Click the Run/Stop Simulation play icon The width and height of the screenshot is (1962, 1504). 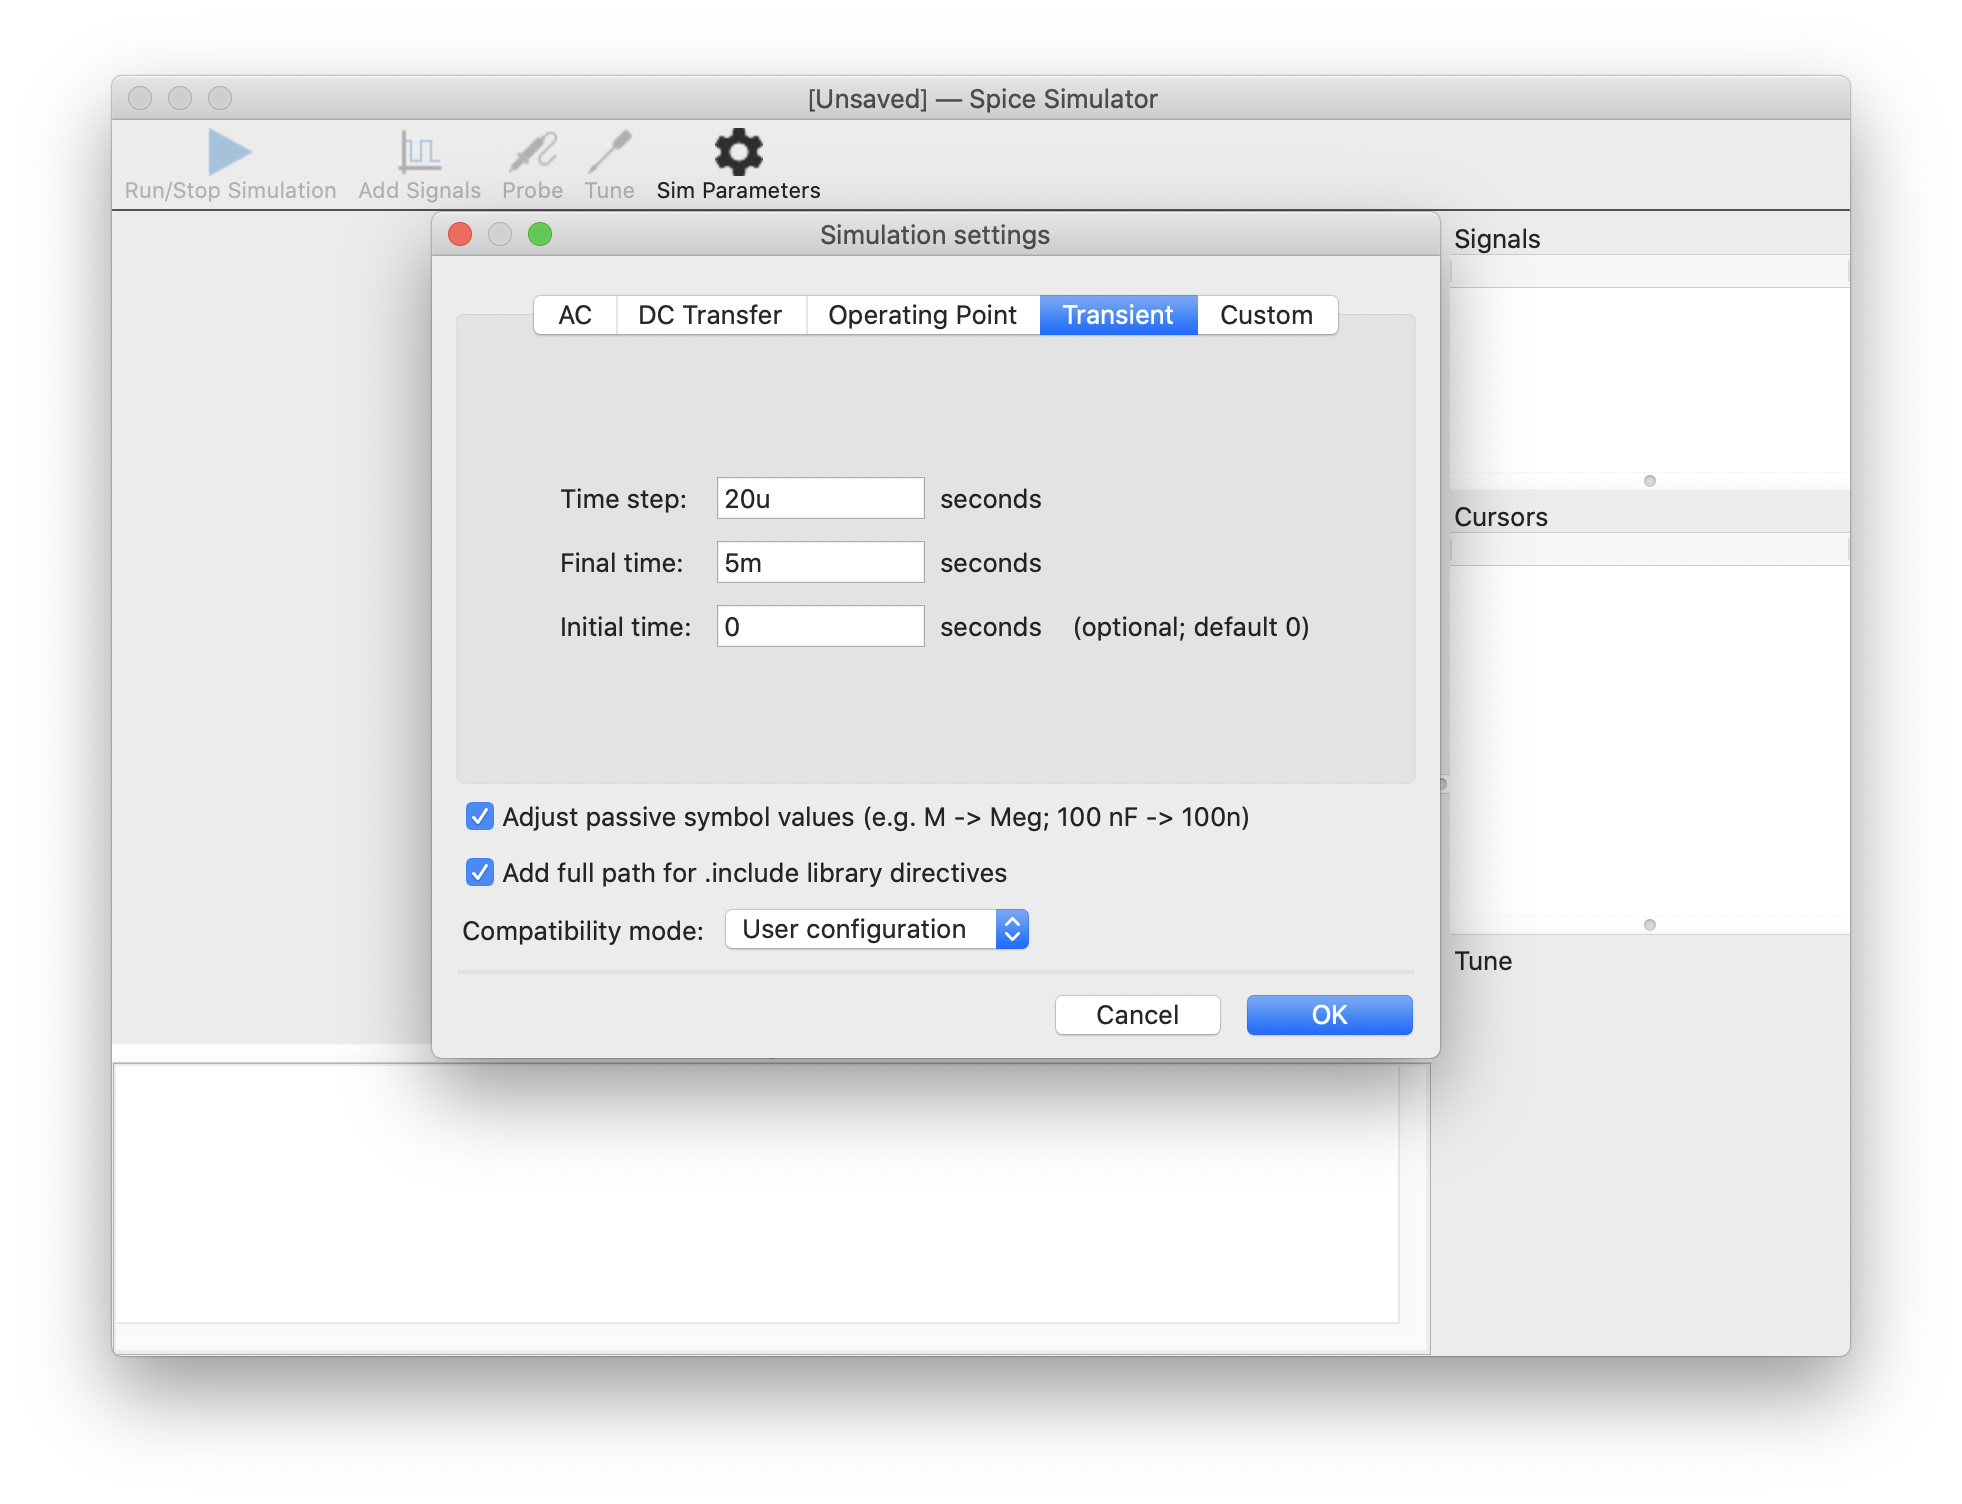[229, 152]
